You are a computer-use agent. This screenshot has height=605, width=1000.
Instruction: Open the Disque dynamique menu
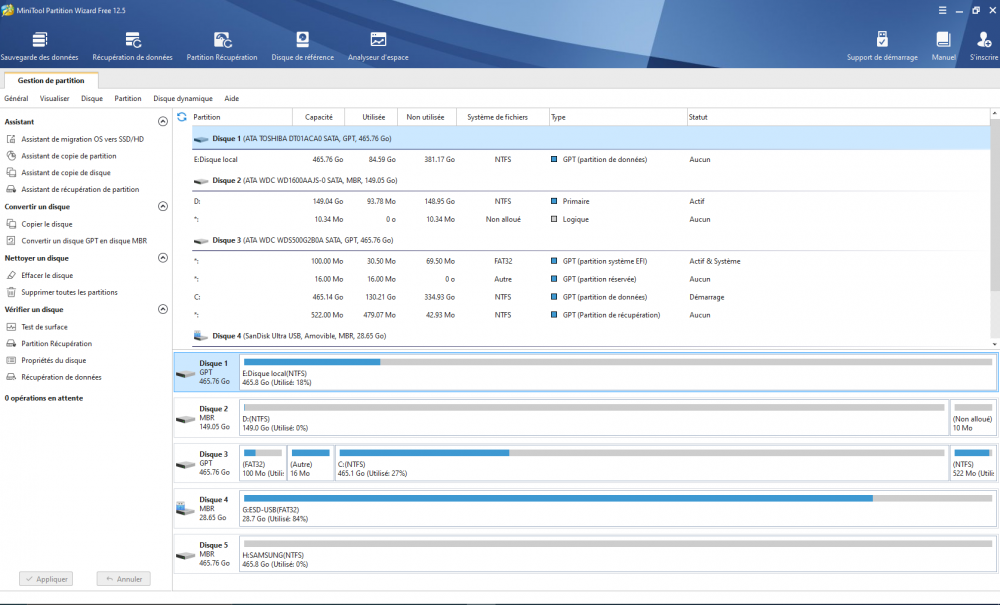(x=182, y=99)
